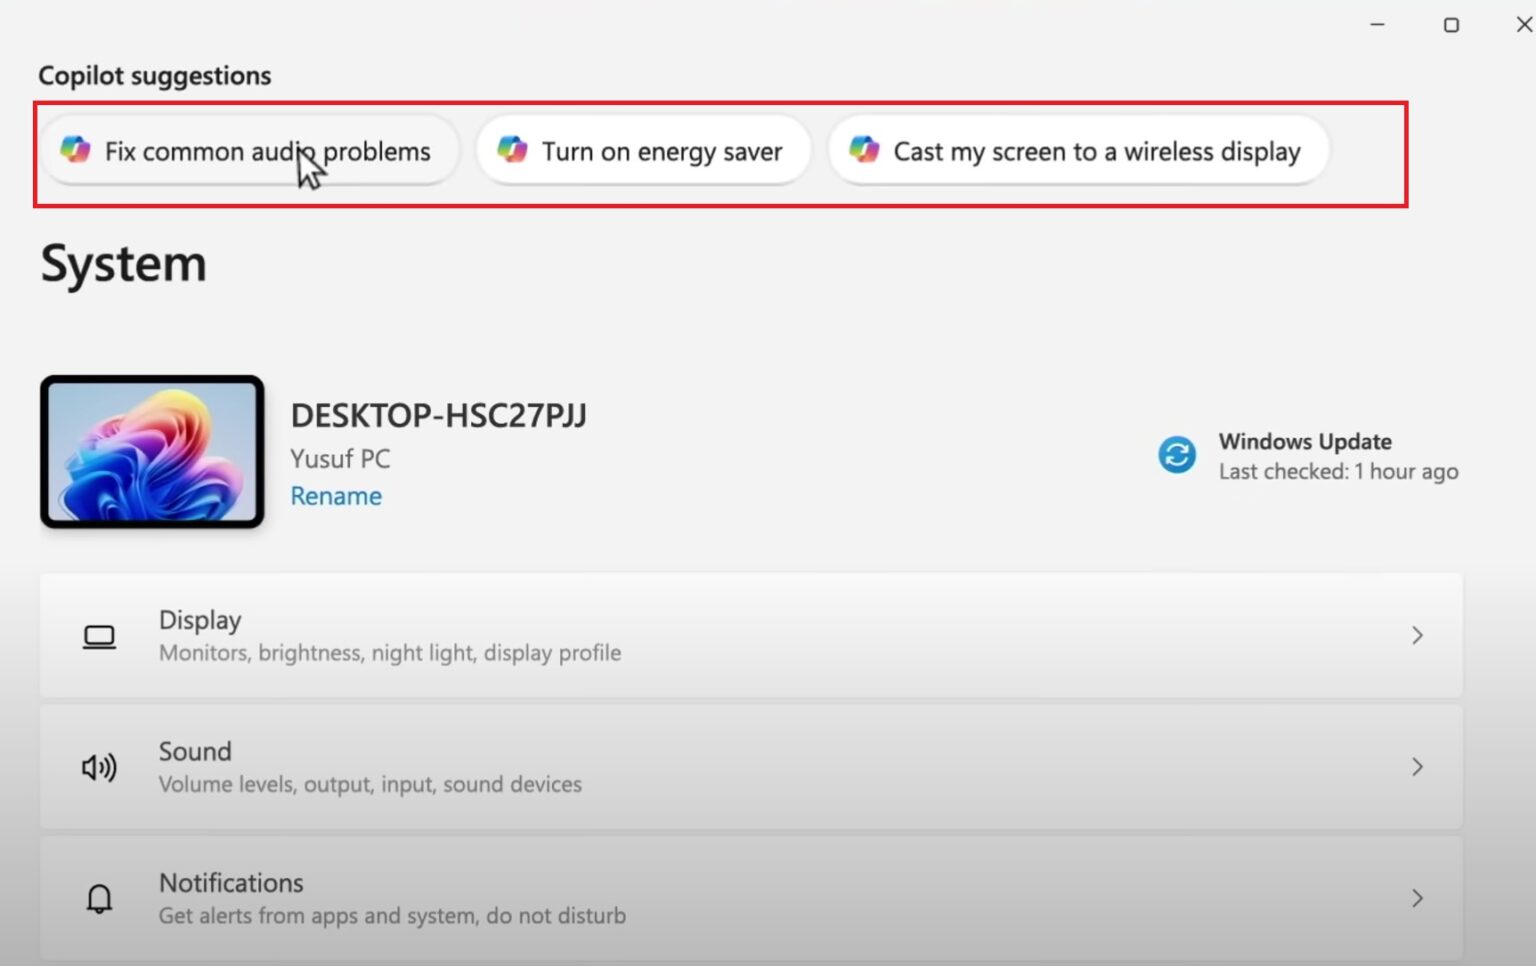
Task: Click the Rename link under Yusuf PC
Action: [336, 496]
